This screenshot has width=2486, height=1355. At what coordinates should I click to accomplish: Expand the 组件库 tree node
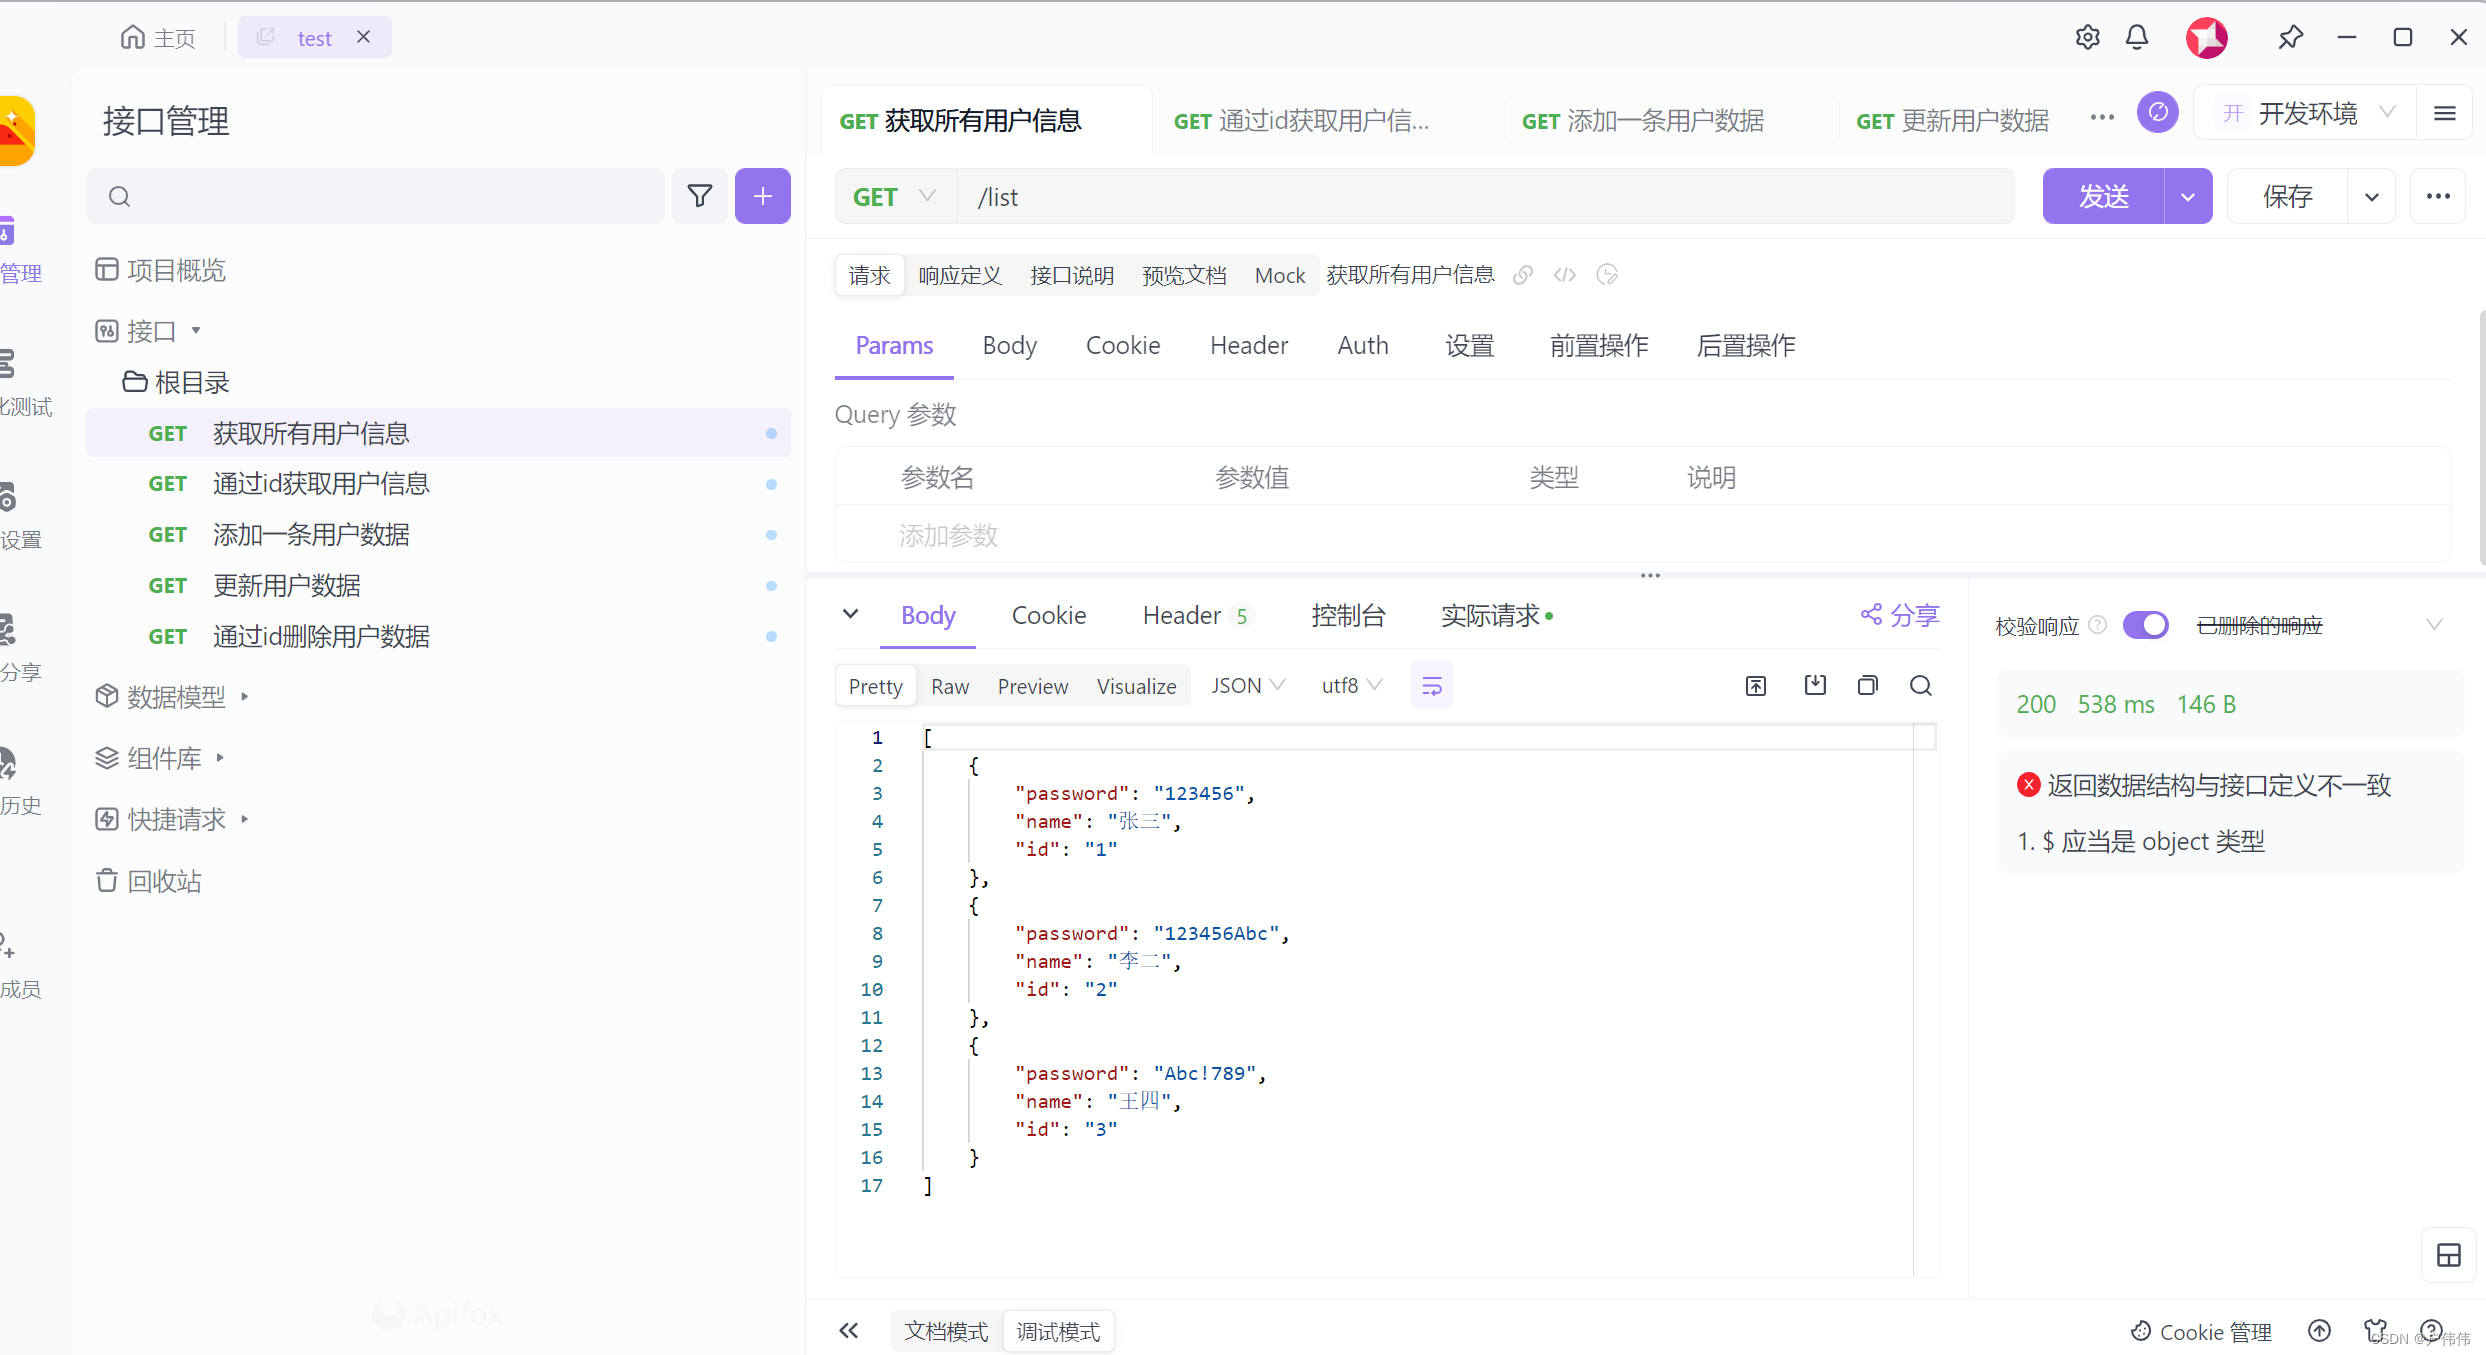220,758
